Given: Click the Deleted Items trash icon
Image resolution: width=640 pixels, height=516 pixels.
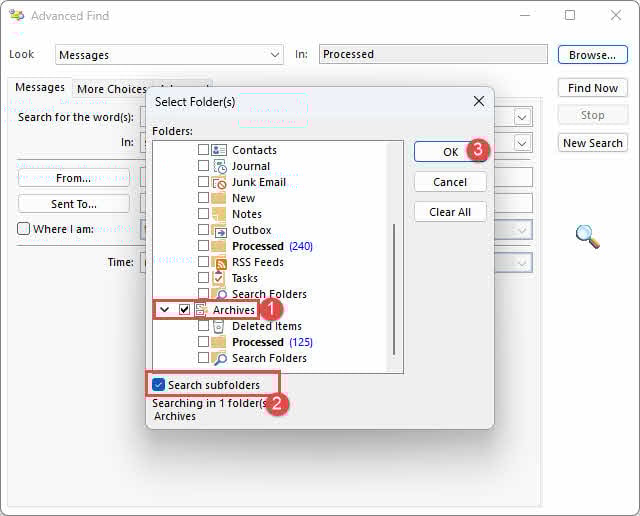Looking at the screenshot, I should 219,326.
